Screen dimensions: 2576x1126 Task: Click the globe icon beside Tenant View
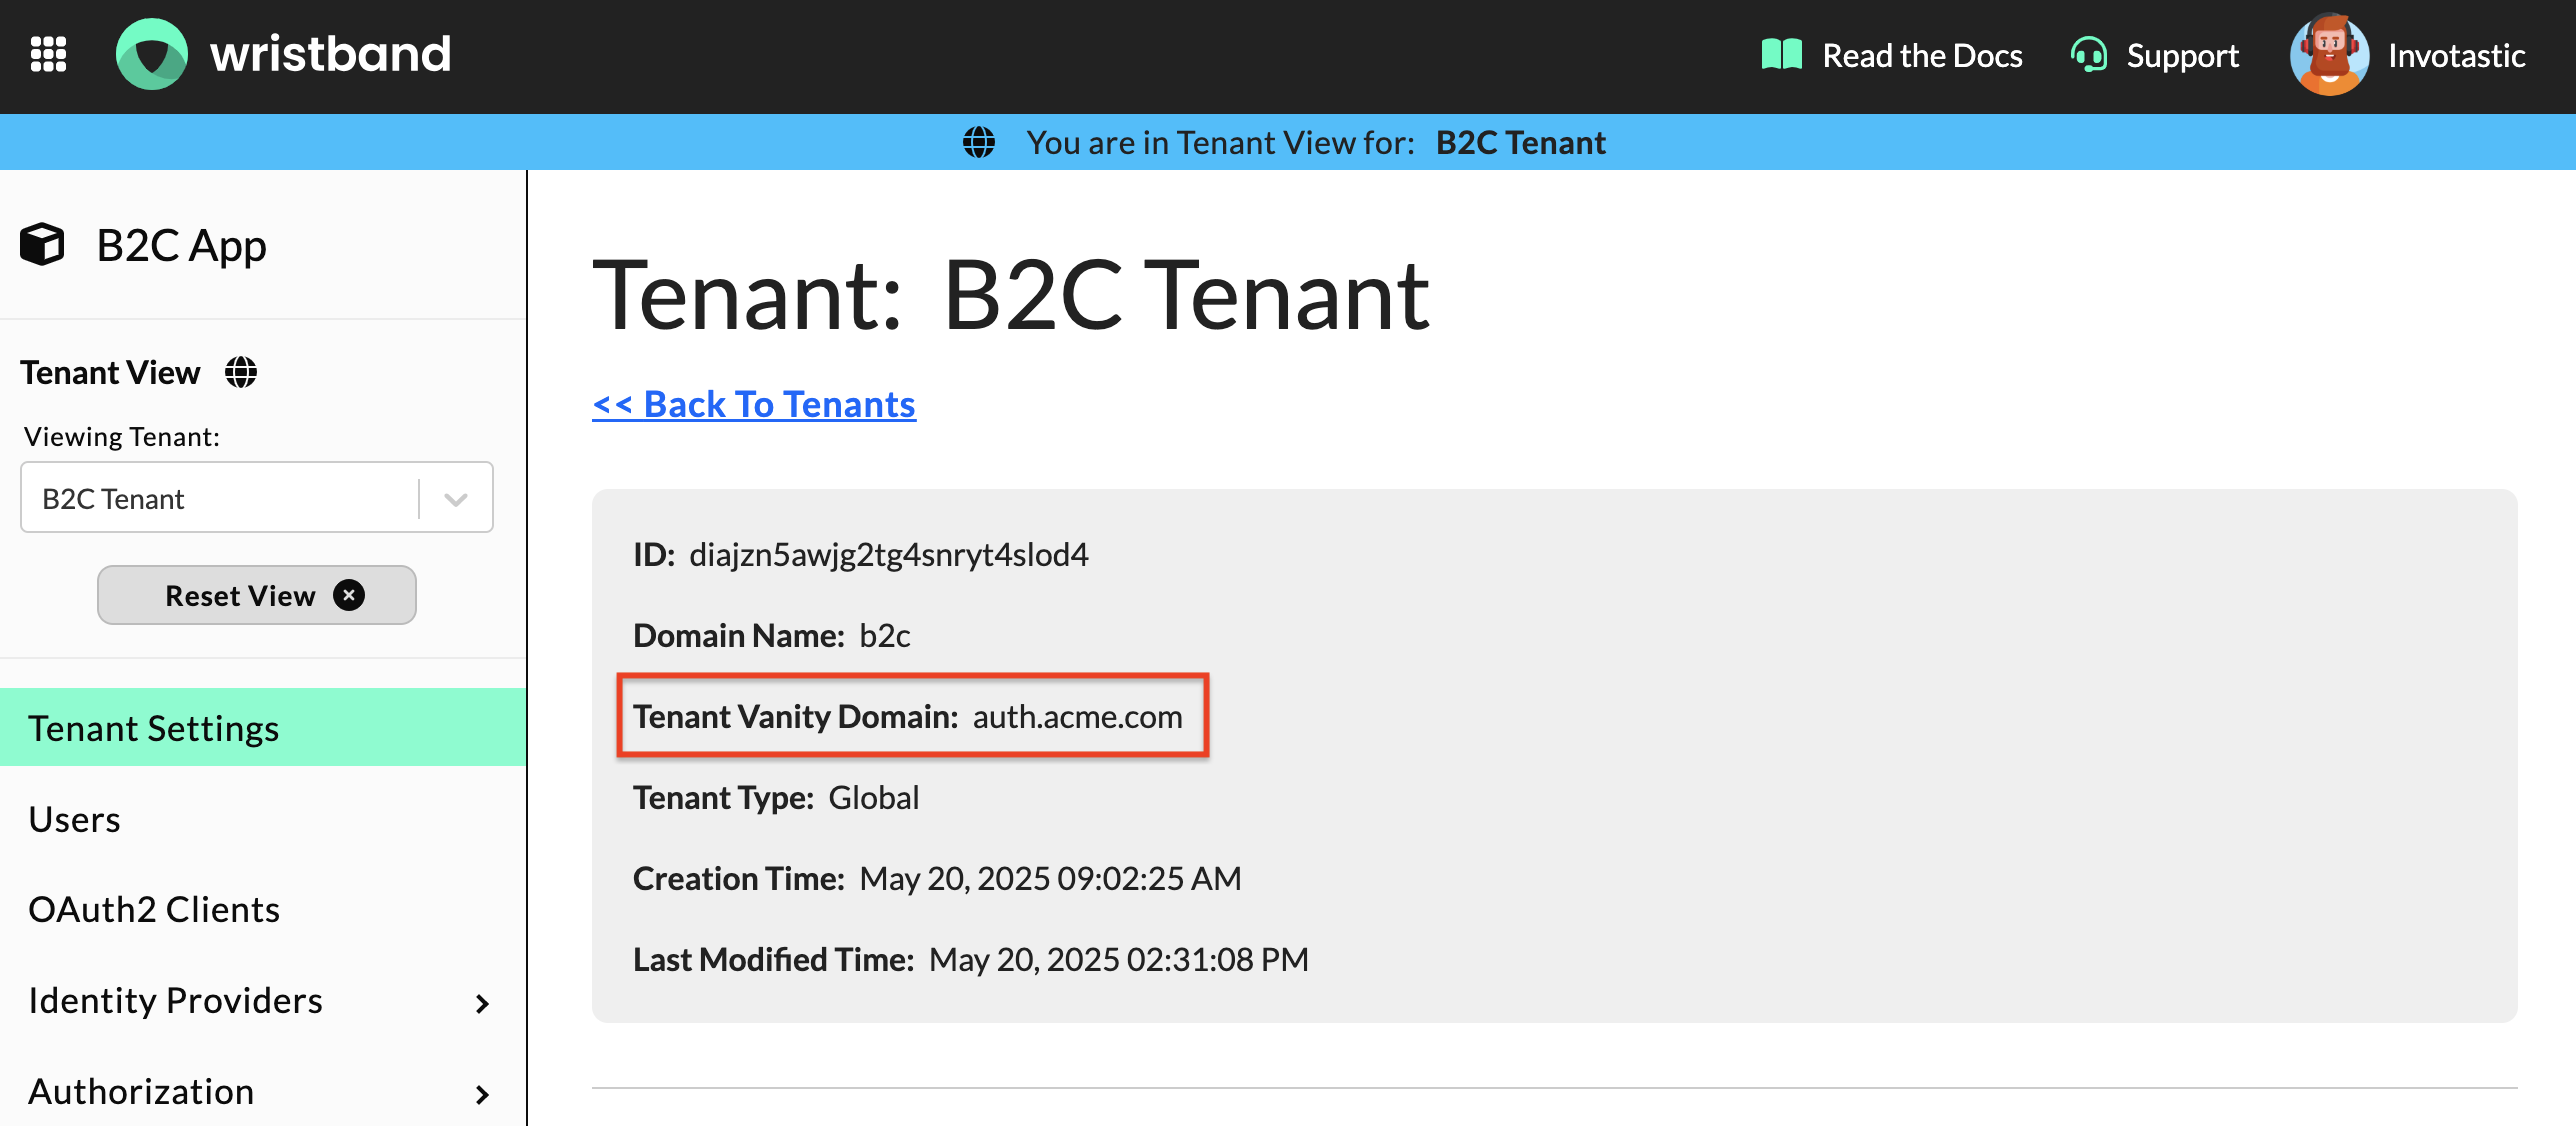tap(241, 372)
